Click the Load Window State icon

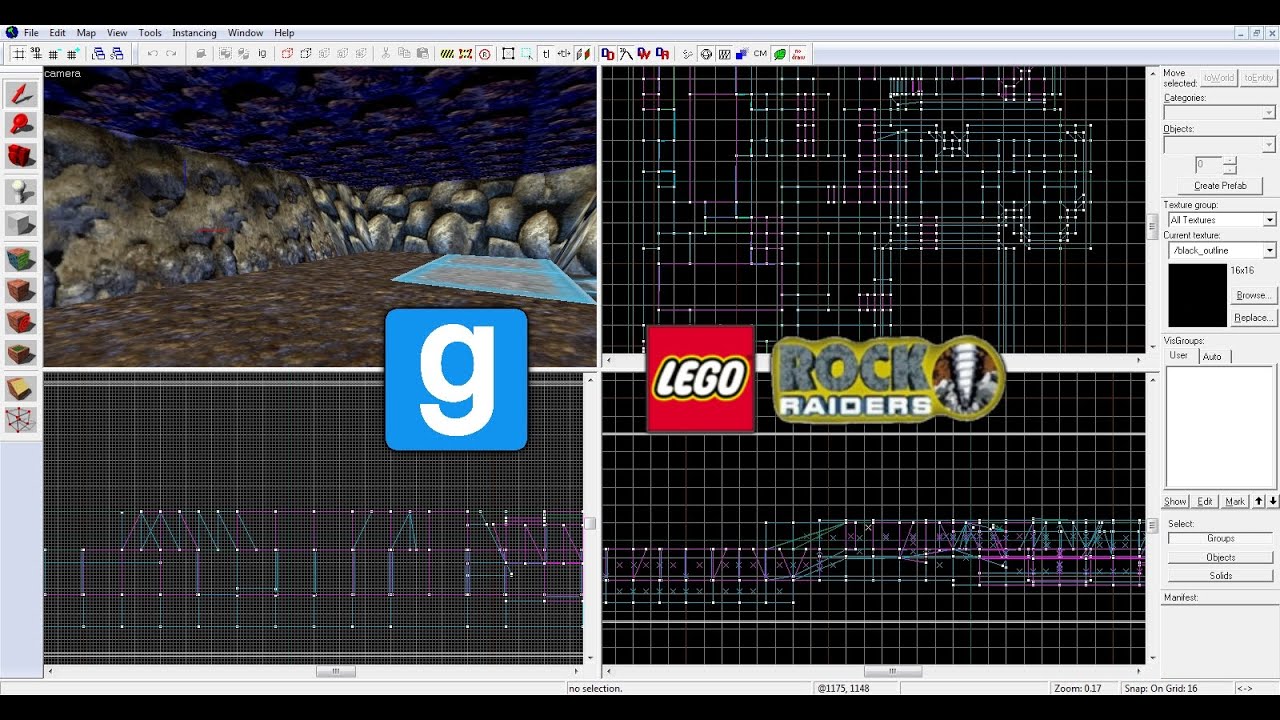tap(97, 53)
